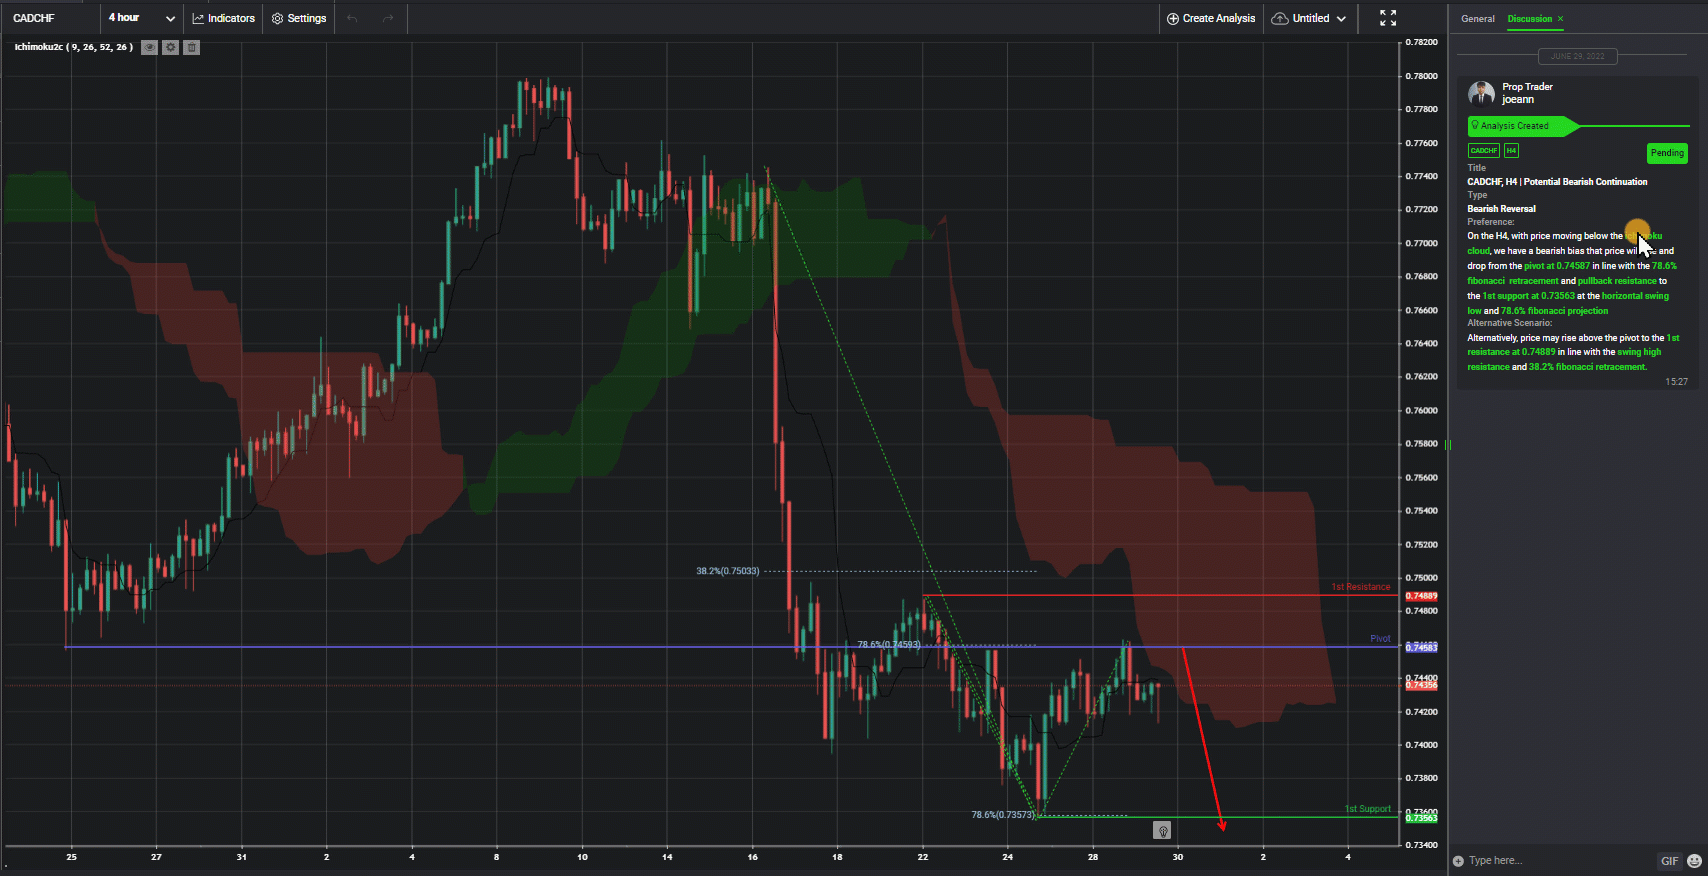
Task: Click the Pending status badge
Action: (x=1667, y=153)
